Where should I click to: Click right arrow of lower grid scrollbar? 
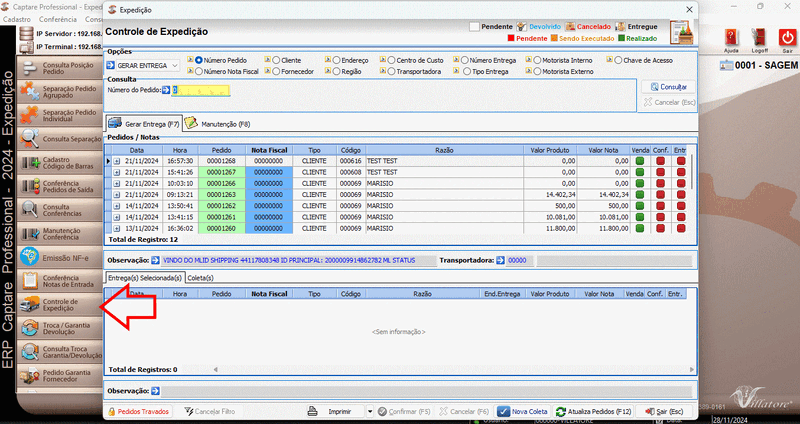point(692,369)
